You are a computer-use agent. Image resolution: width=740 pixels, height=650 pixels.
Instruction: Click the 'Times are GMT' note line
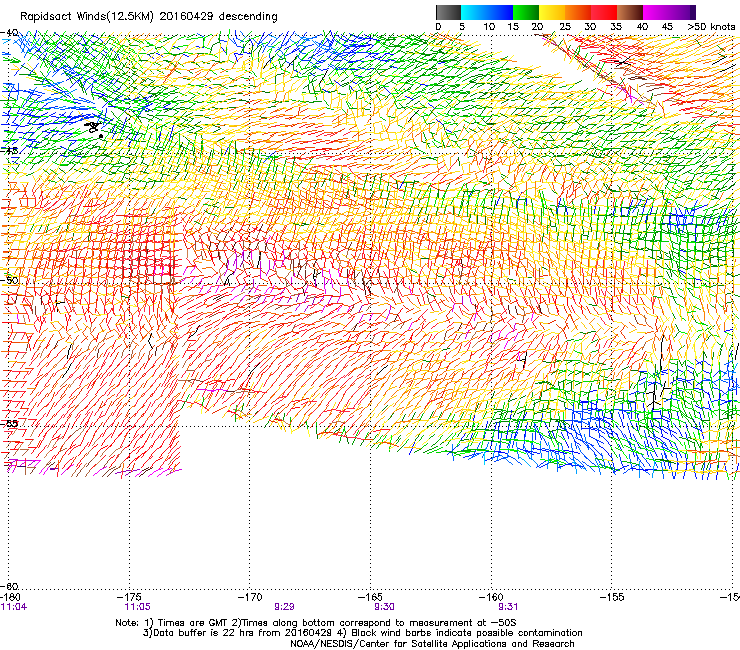click(316, 623)
